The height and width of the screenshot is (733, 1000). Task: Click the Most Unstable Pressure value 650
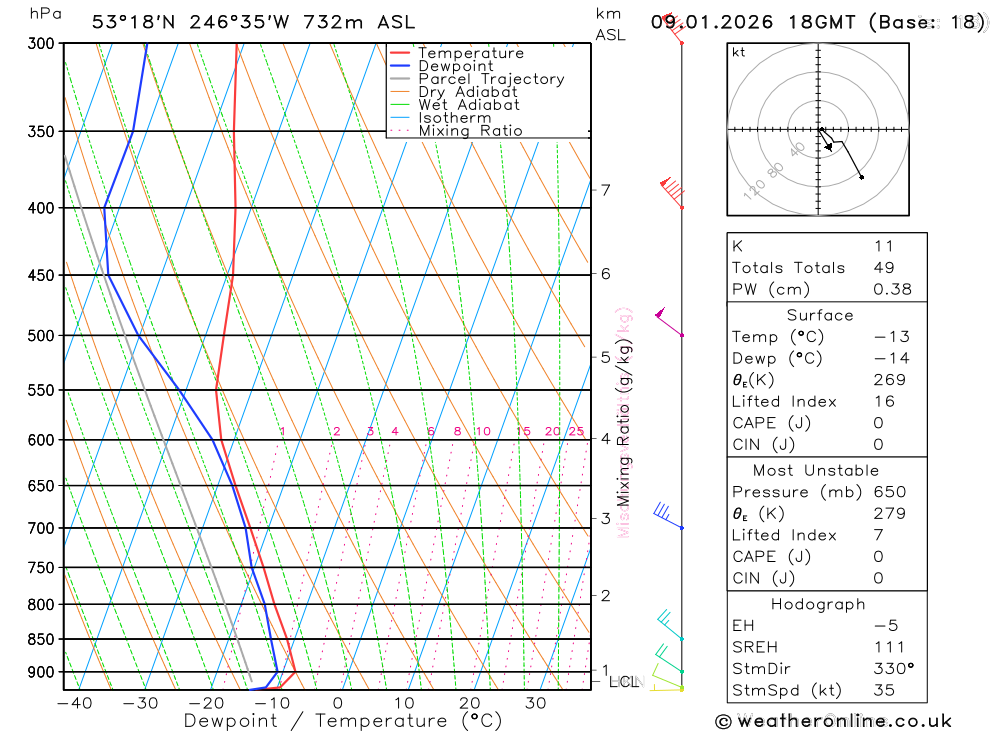tap(890, 492)
